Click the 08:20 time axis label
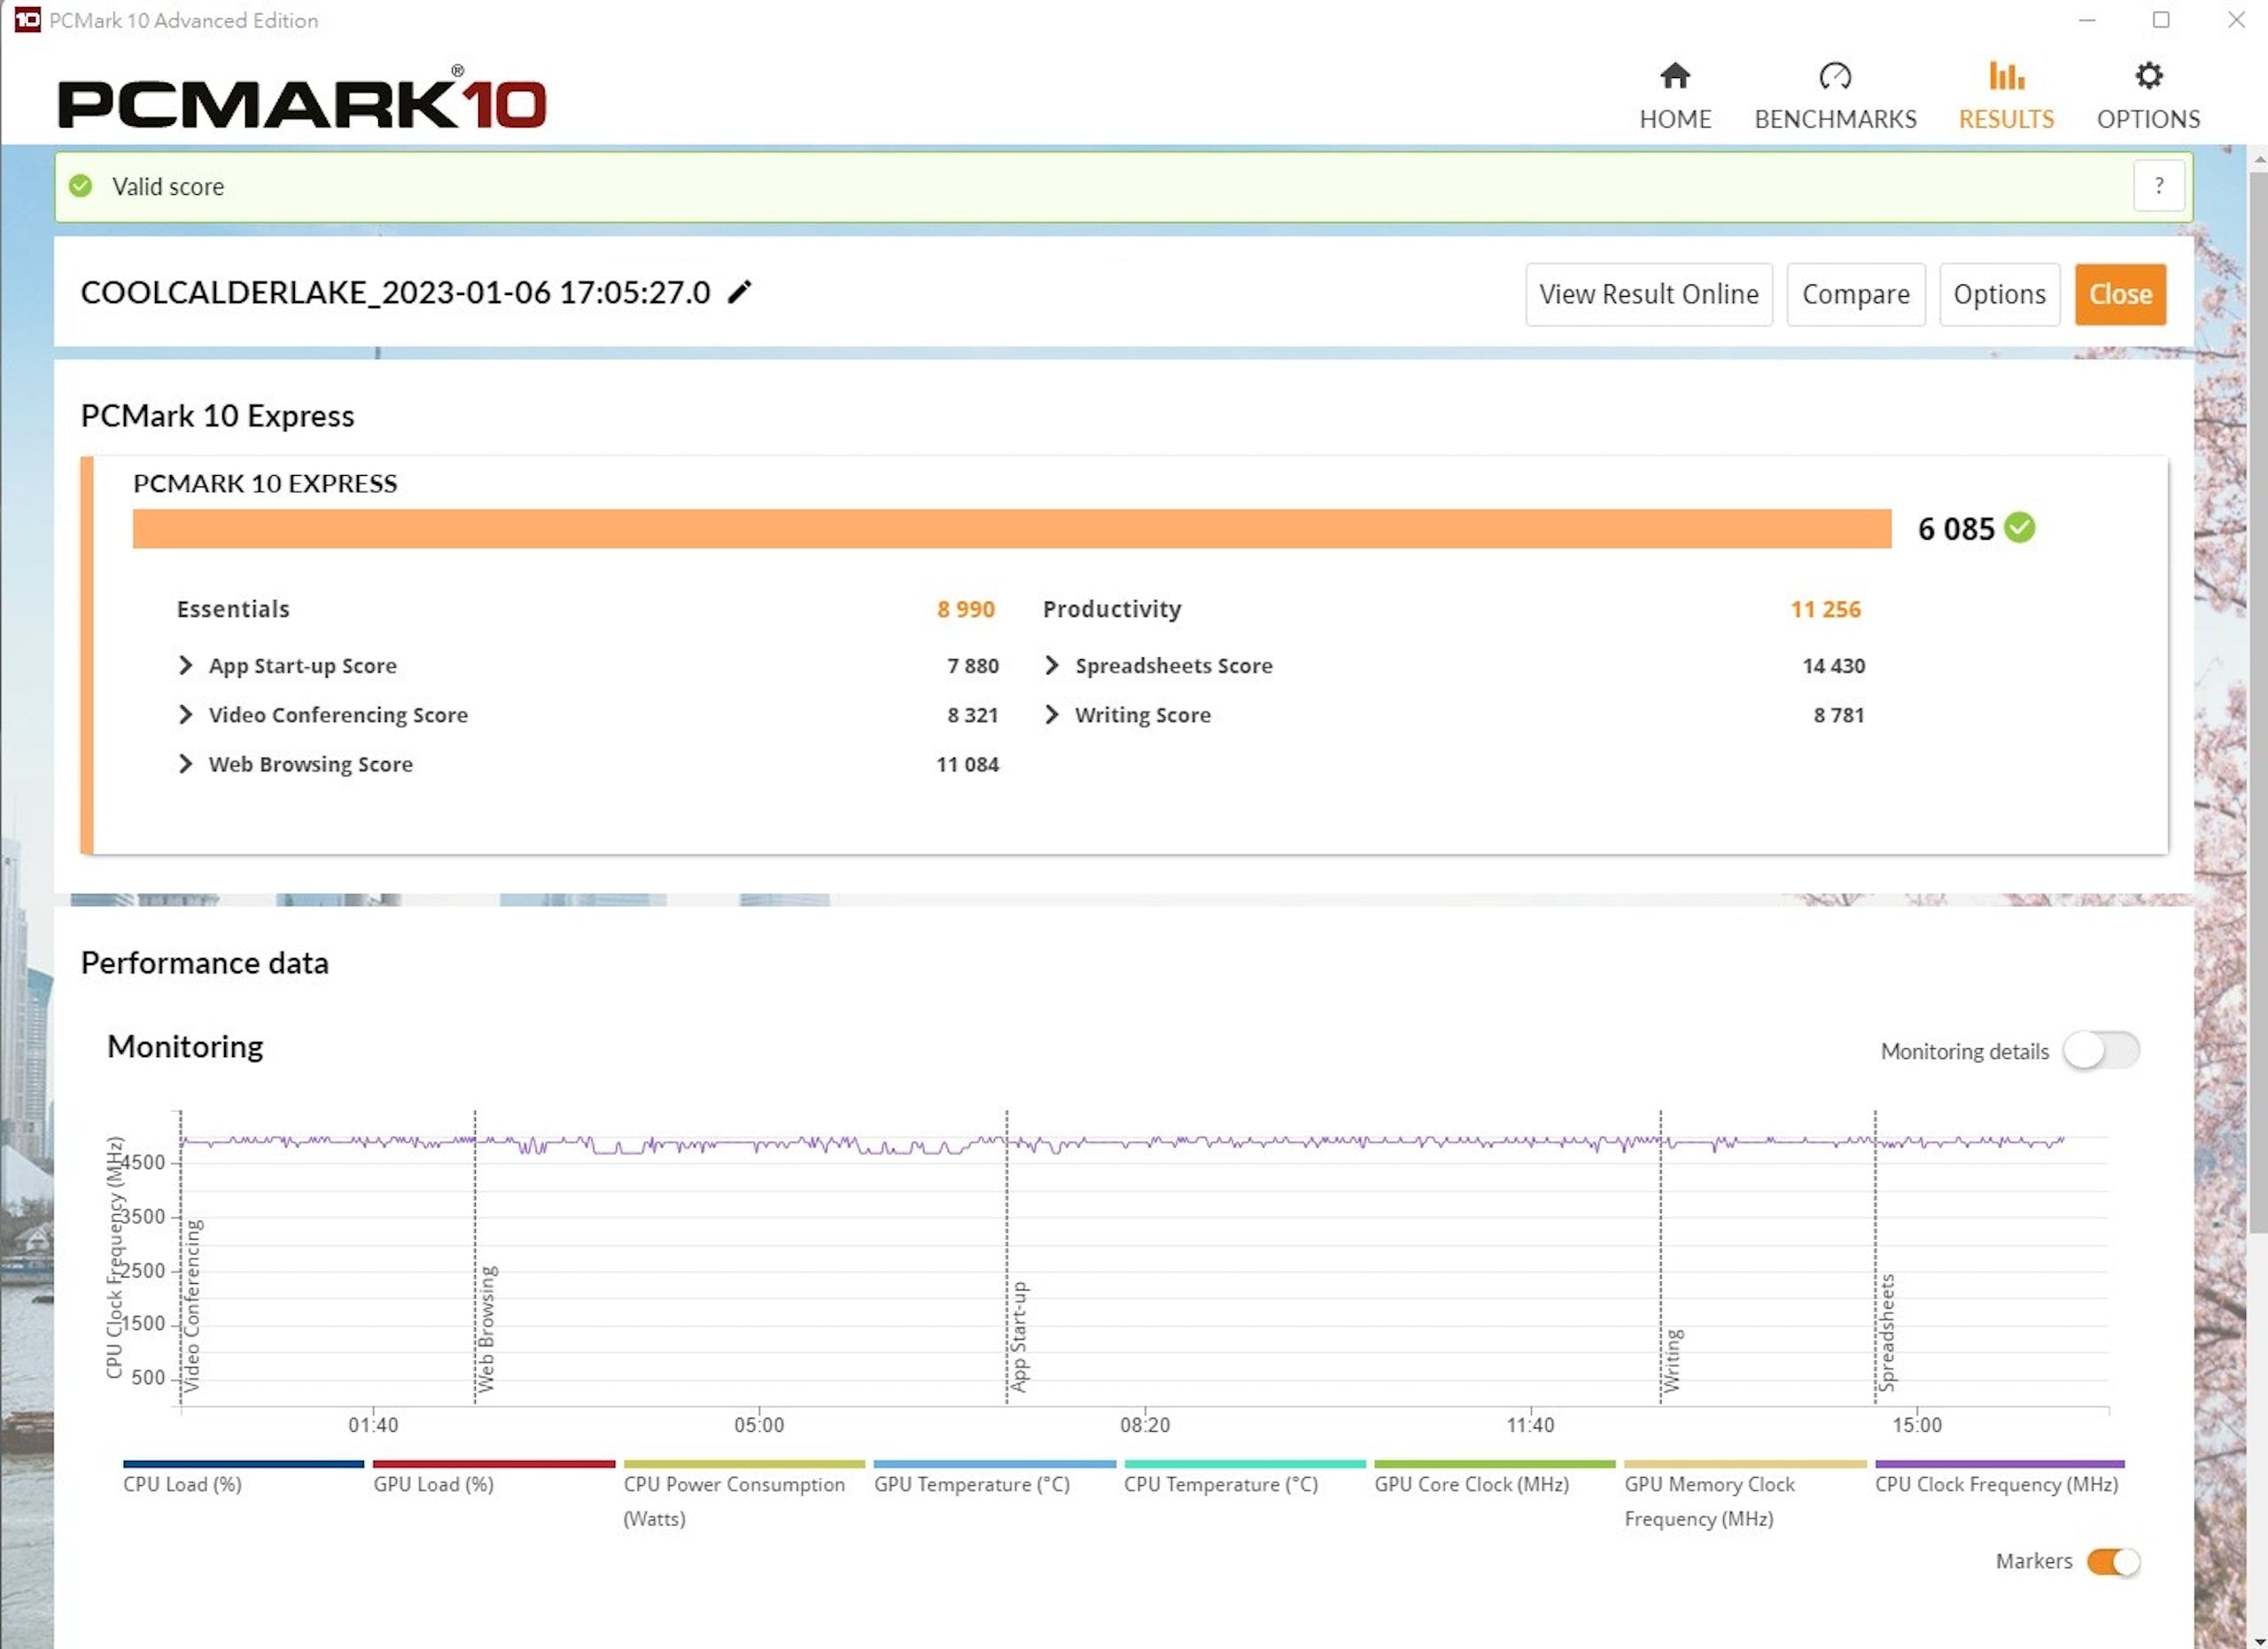Screen dimensions: 2268x1649 click(1144, 1424)
